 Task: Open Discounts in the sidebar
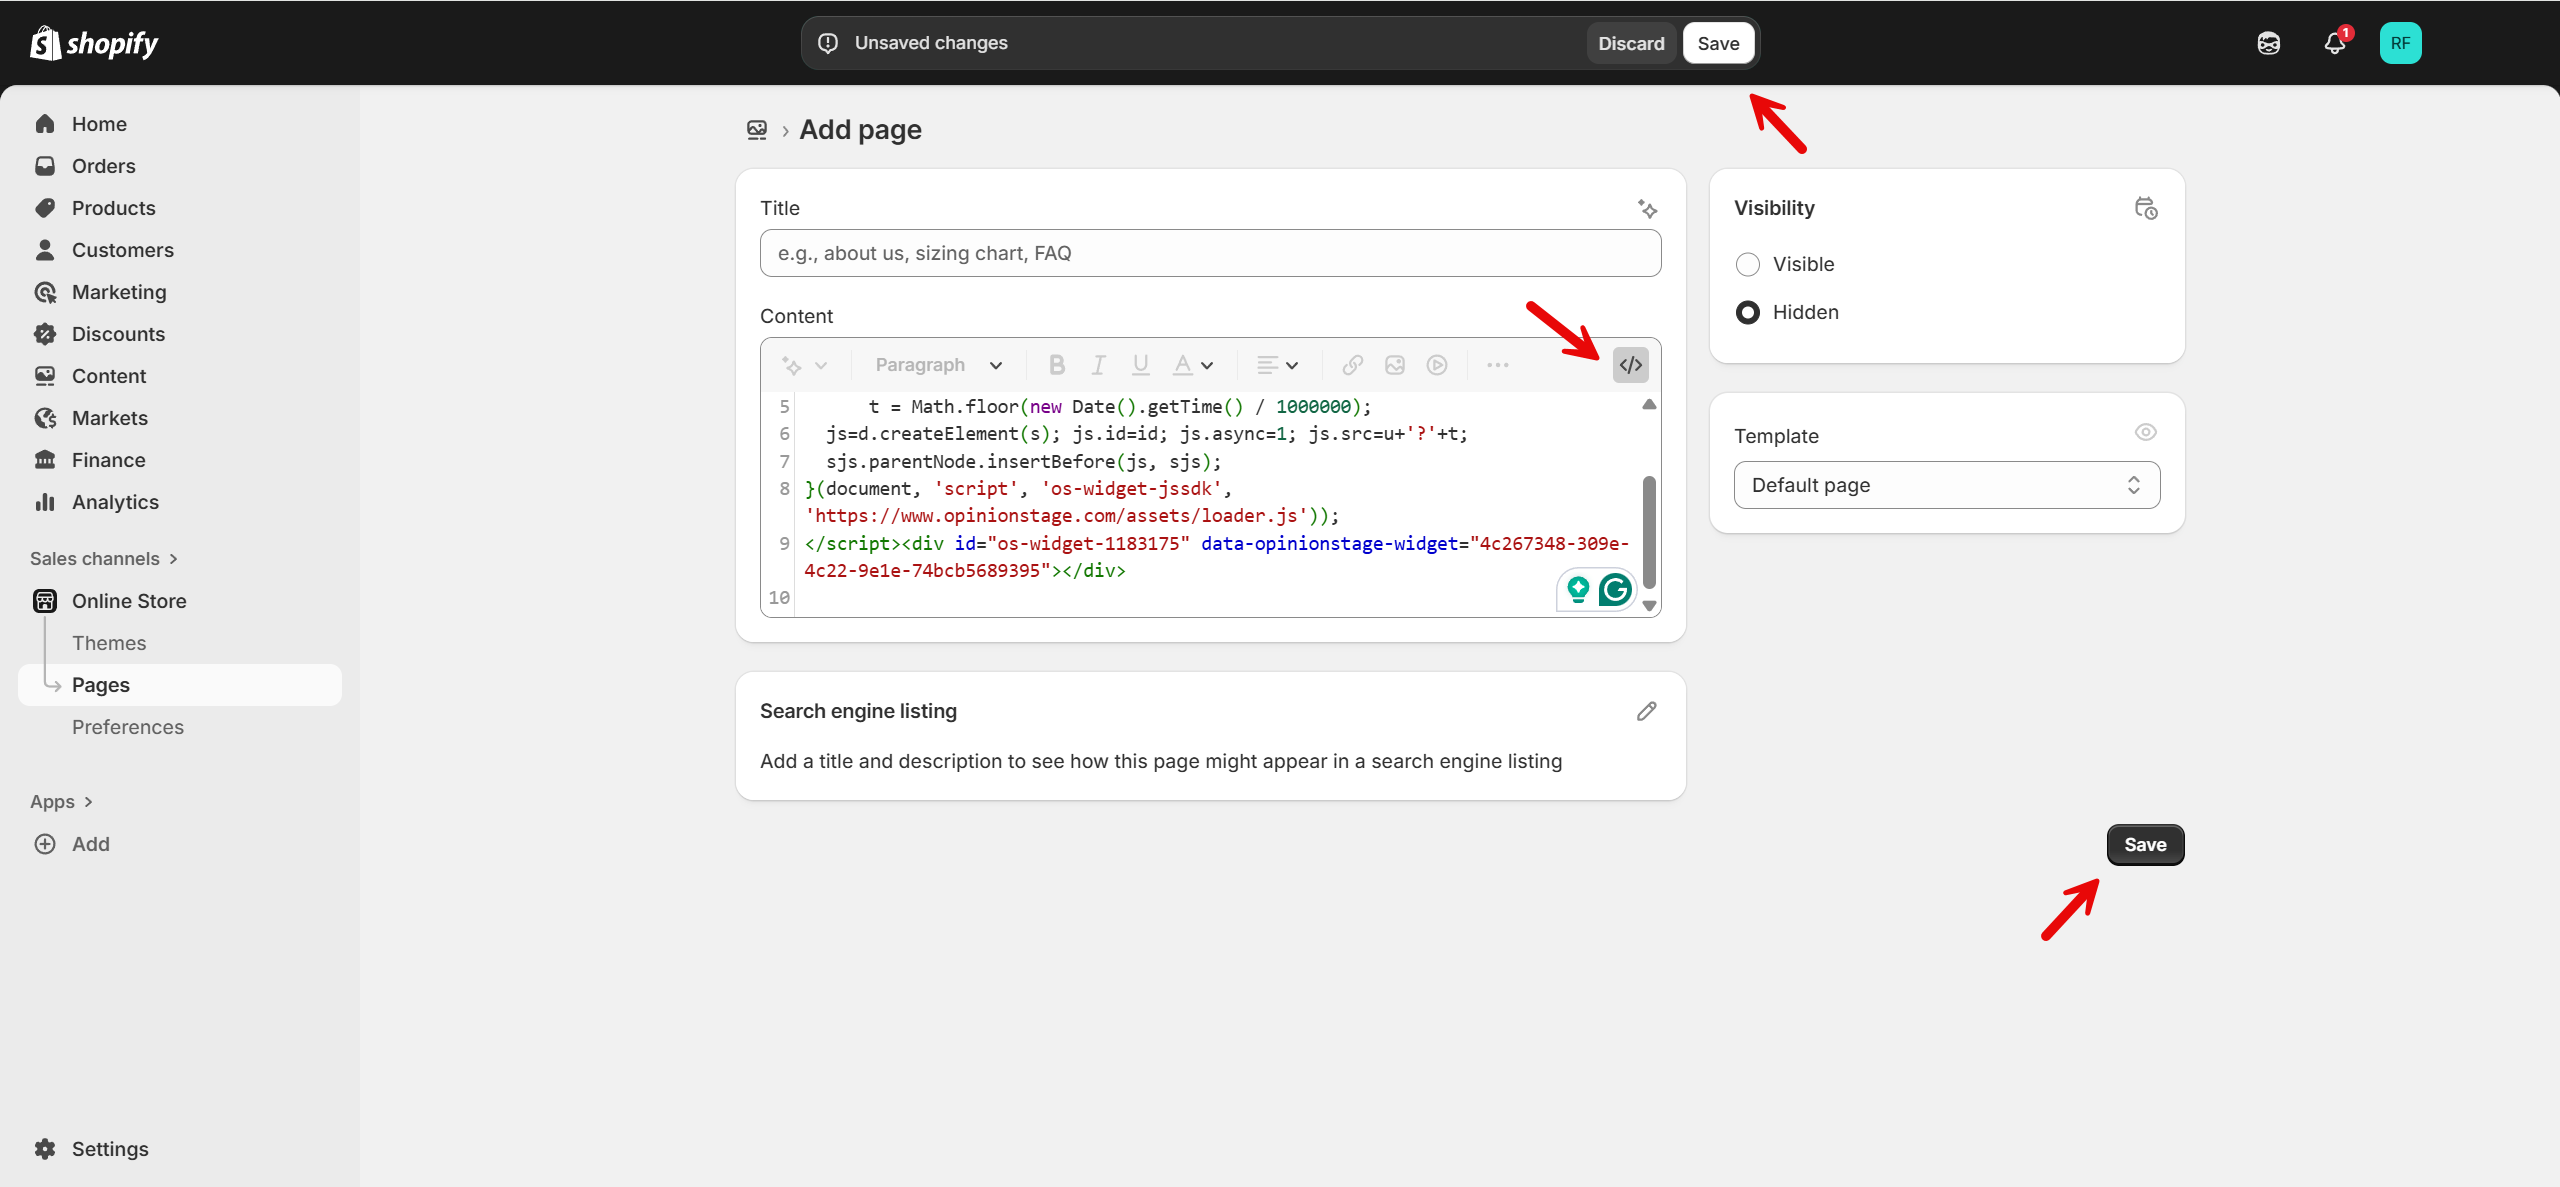tap(180, 334)
